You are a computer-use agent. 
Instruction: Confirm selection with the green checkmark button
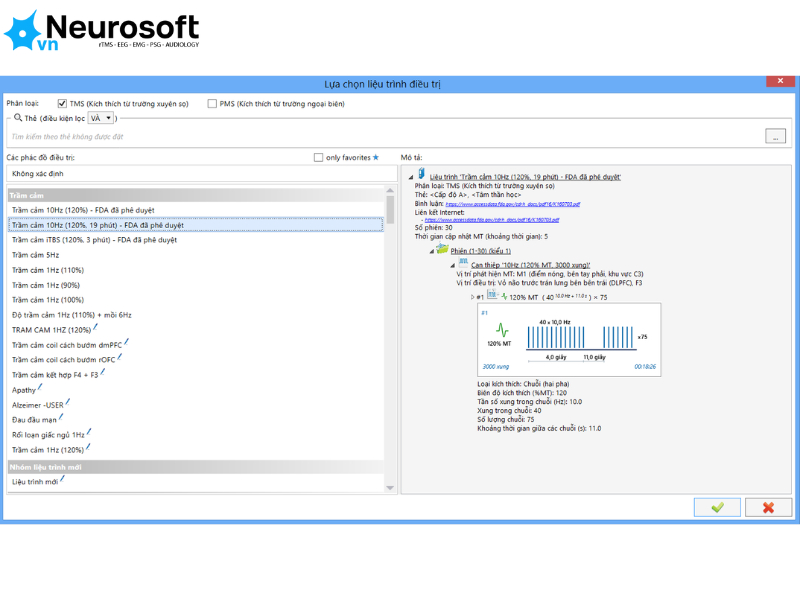pos(717,507)
